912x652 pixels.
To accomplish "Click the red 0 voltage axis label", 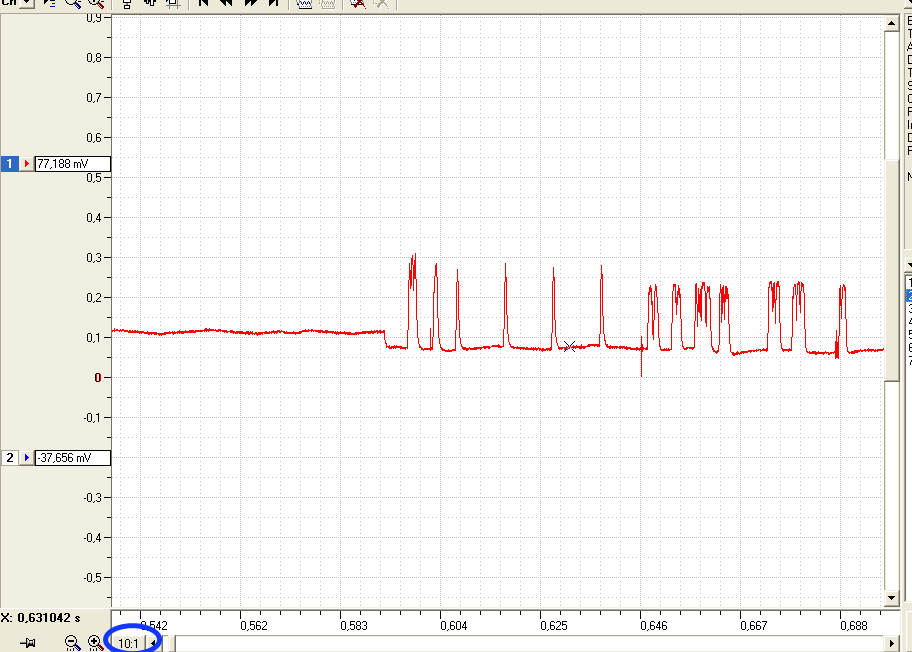I will tap(98, 377).
